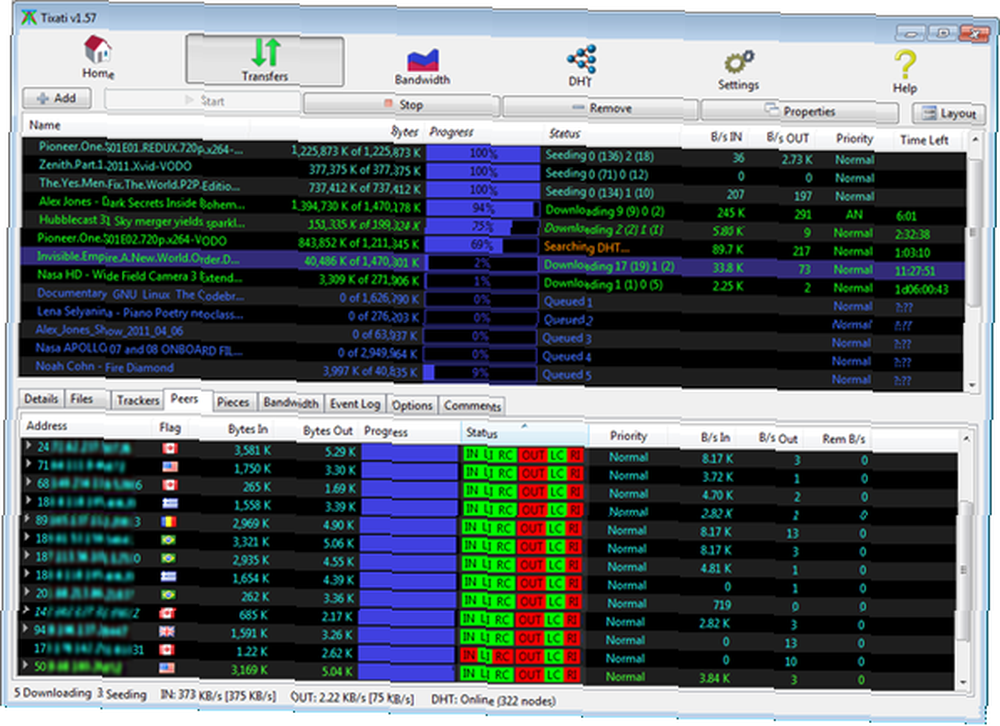This screenshot has height=726, width=1000.
Task: Click the 75% progress bar for Hubblecast torrent
Action: click(x=482, y=226)
